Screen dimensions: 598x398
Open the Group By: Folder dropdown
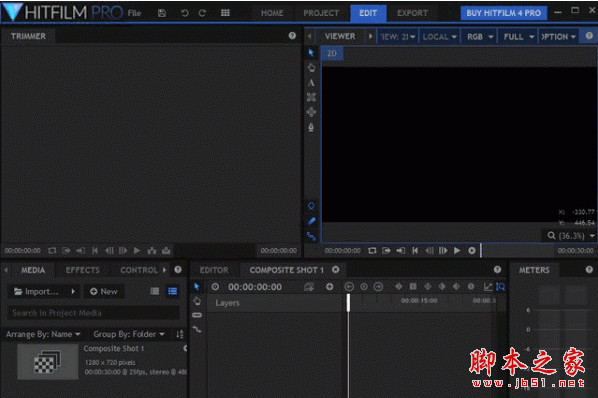129,334
